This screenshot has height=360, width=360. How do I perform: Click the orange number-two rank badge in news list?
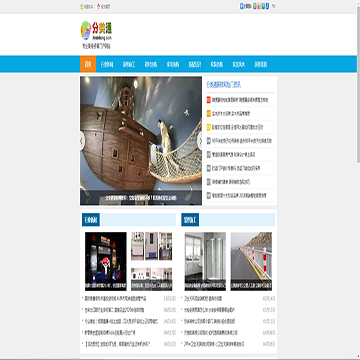pyautogui.click(x=209, y=114)
